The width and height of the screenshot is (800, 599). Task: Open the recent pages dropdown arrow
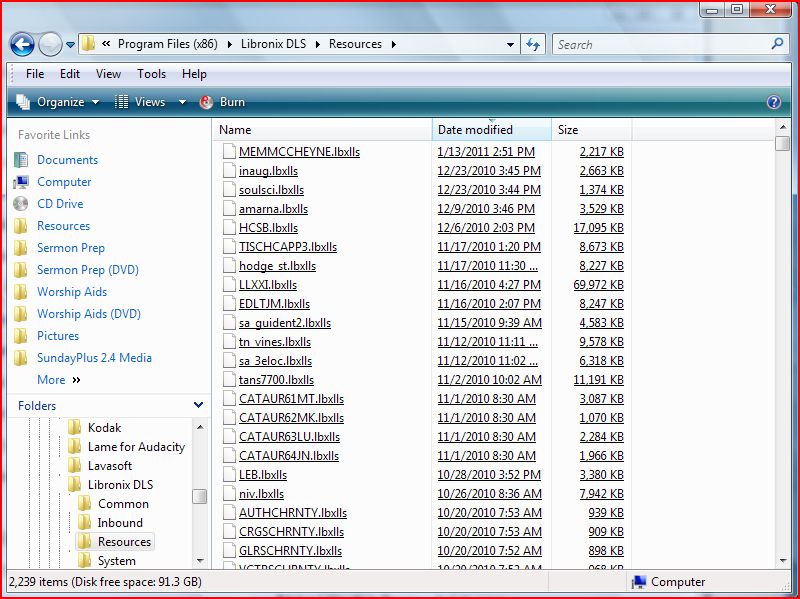pos(70,45)
